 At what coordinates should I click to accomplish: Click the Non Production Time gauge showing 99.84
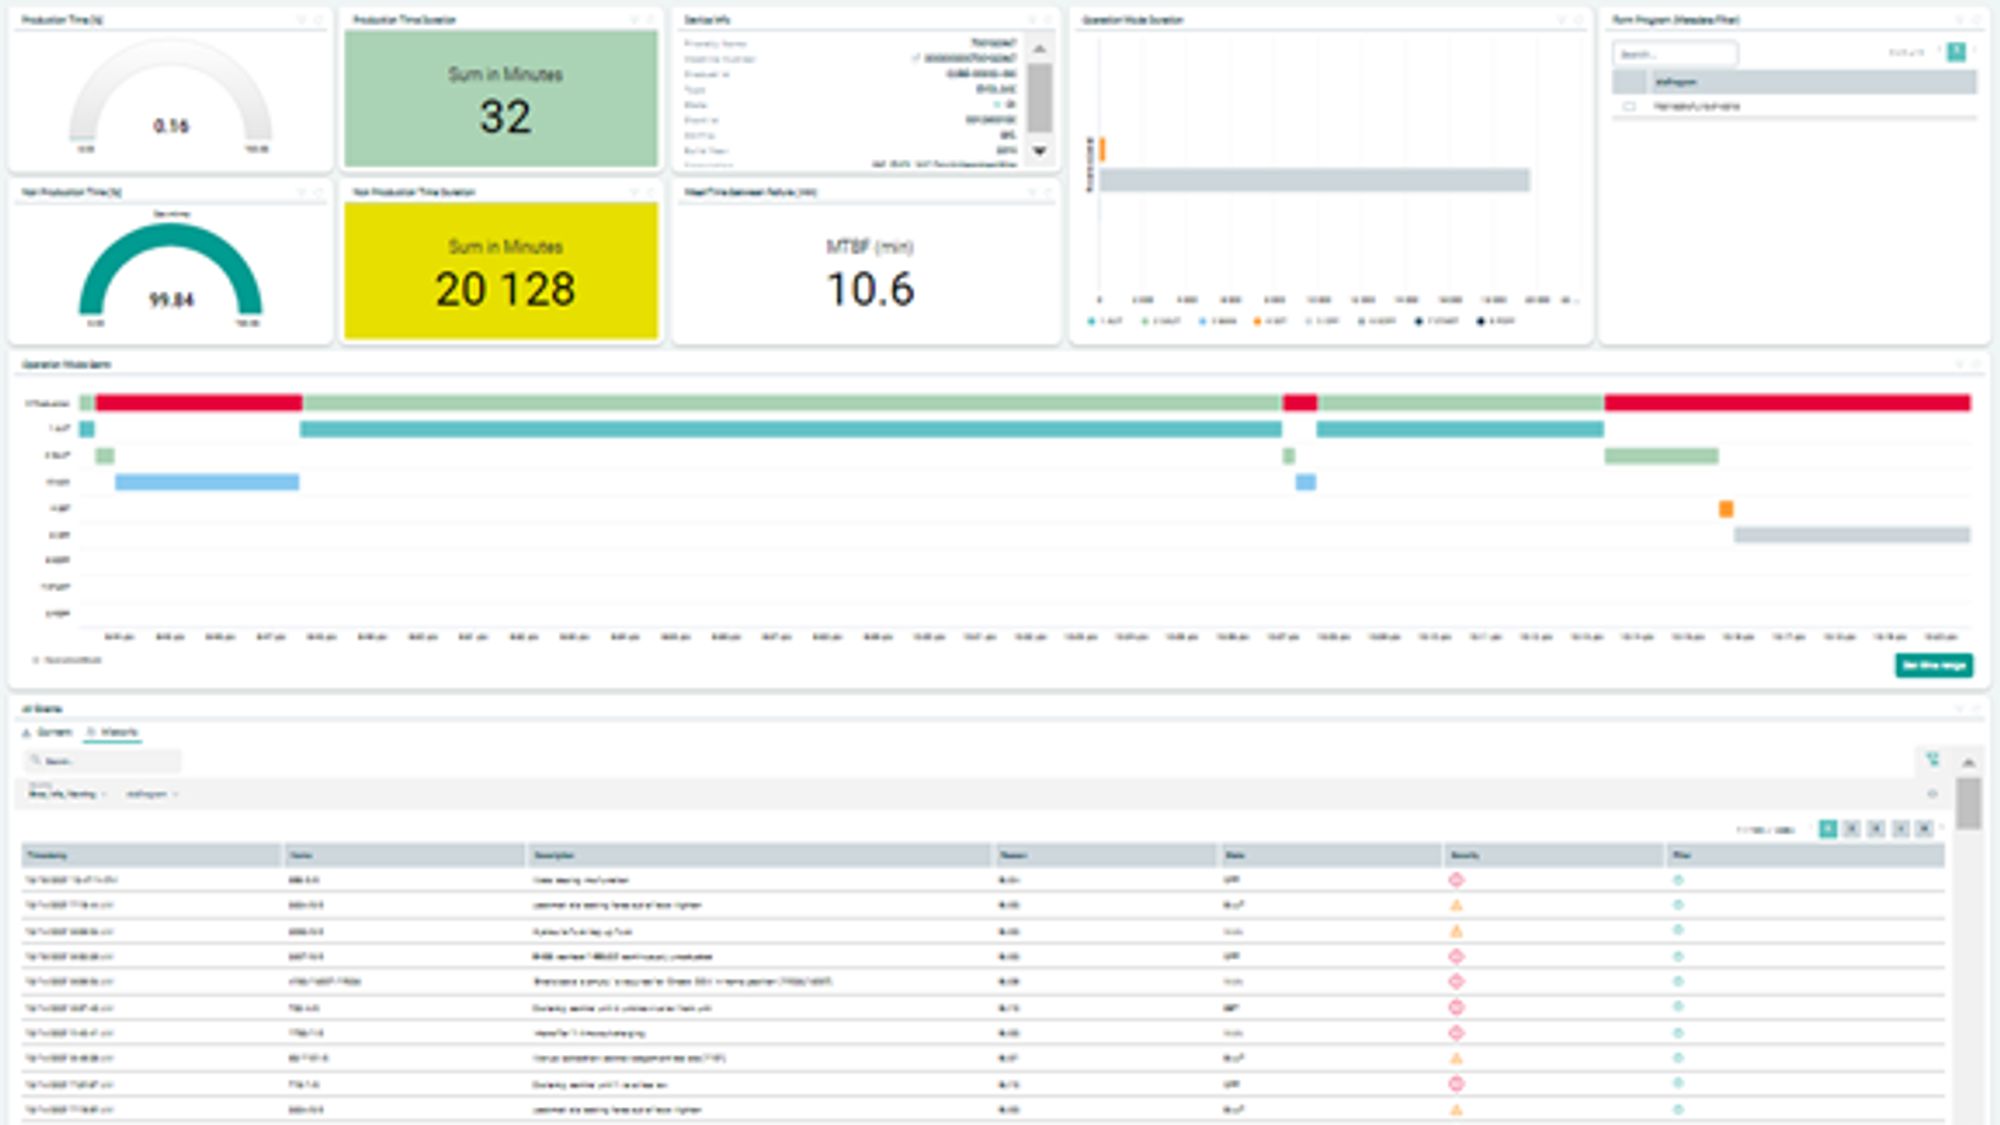click(170, 270)
